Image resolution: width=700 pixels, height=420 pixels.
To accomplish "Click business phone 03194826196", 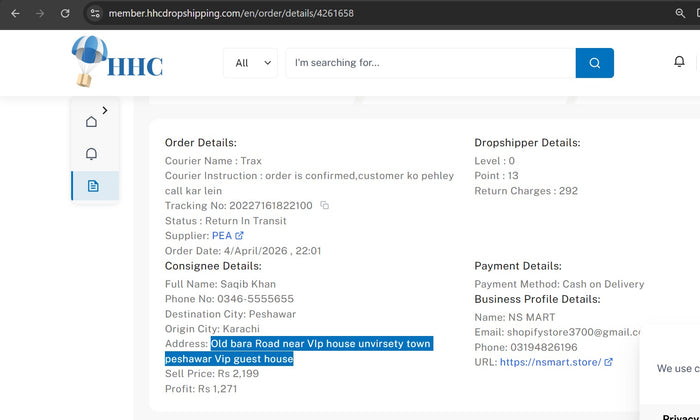I will coord(544,347).
